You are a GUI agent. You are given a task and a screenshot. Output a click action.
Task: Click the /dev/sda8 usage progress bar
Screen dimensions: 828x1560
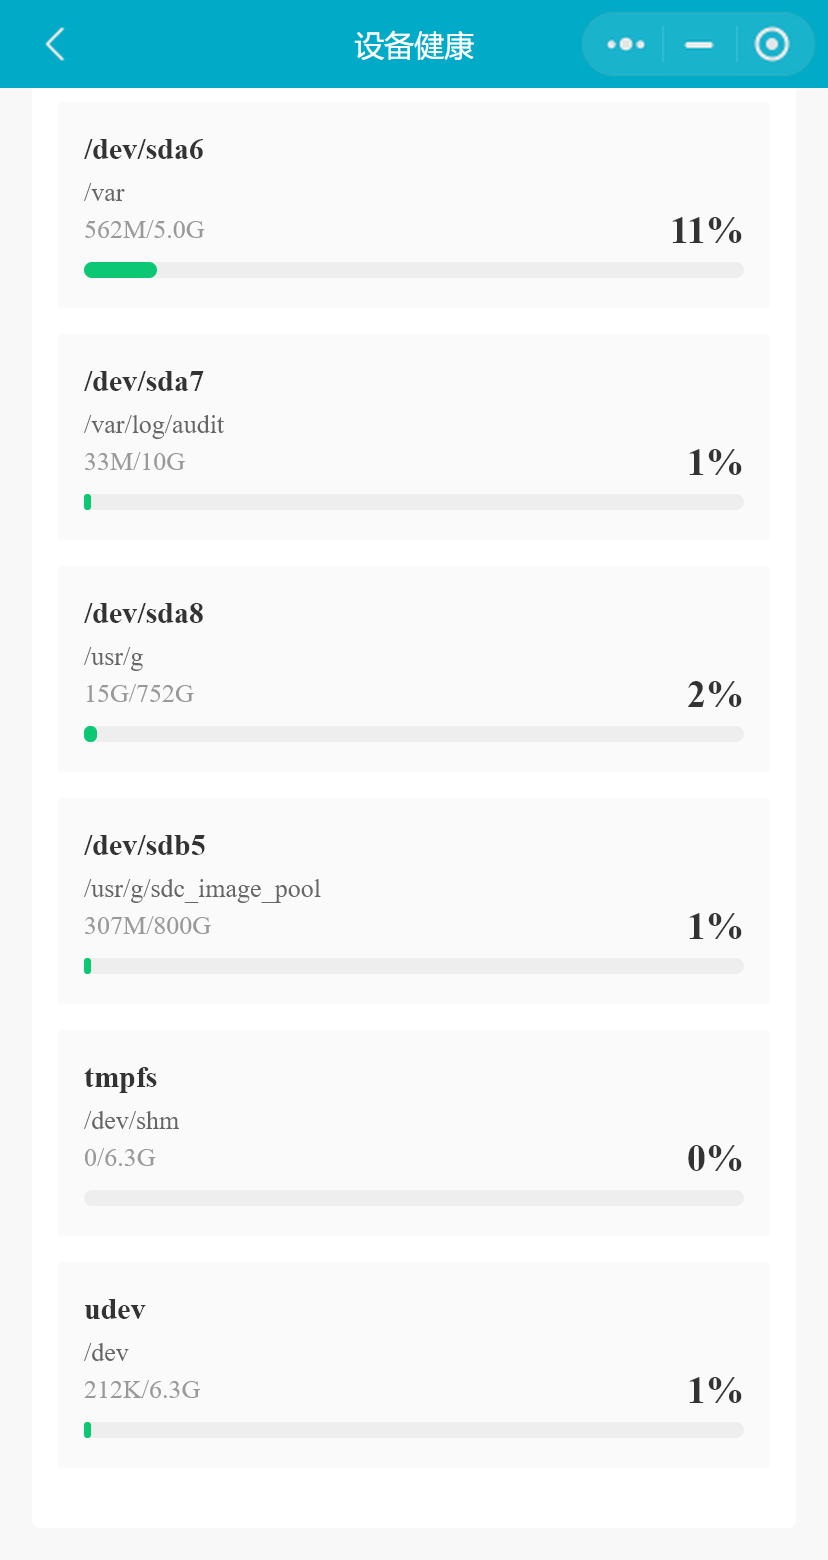pos(413,734)
